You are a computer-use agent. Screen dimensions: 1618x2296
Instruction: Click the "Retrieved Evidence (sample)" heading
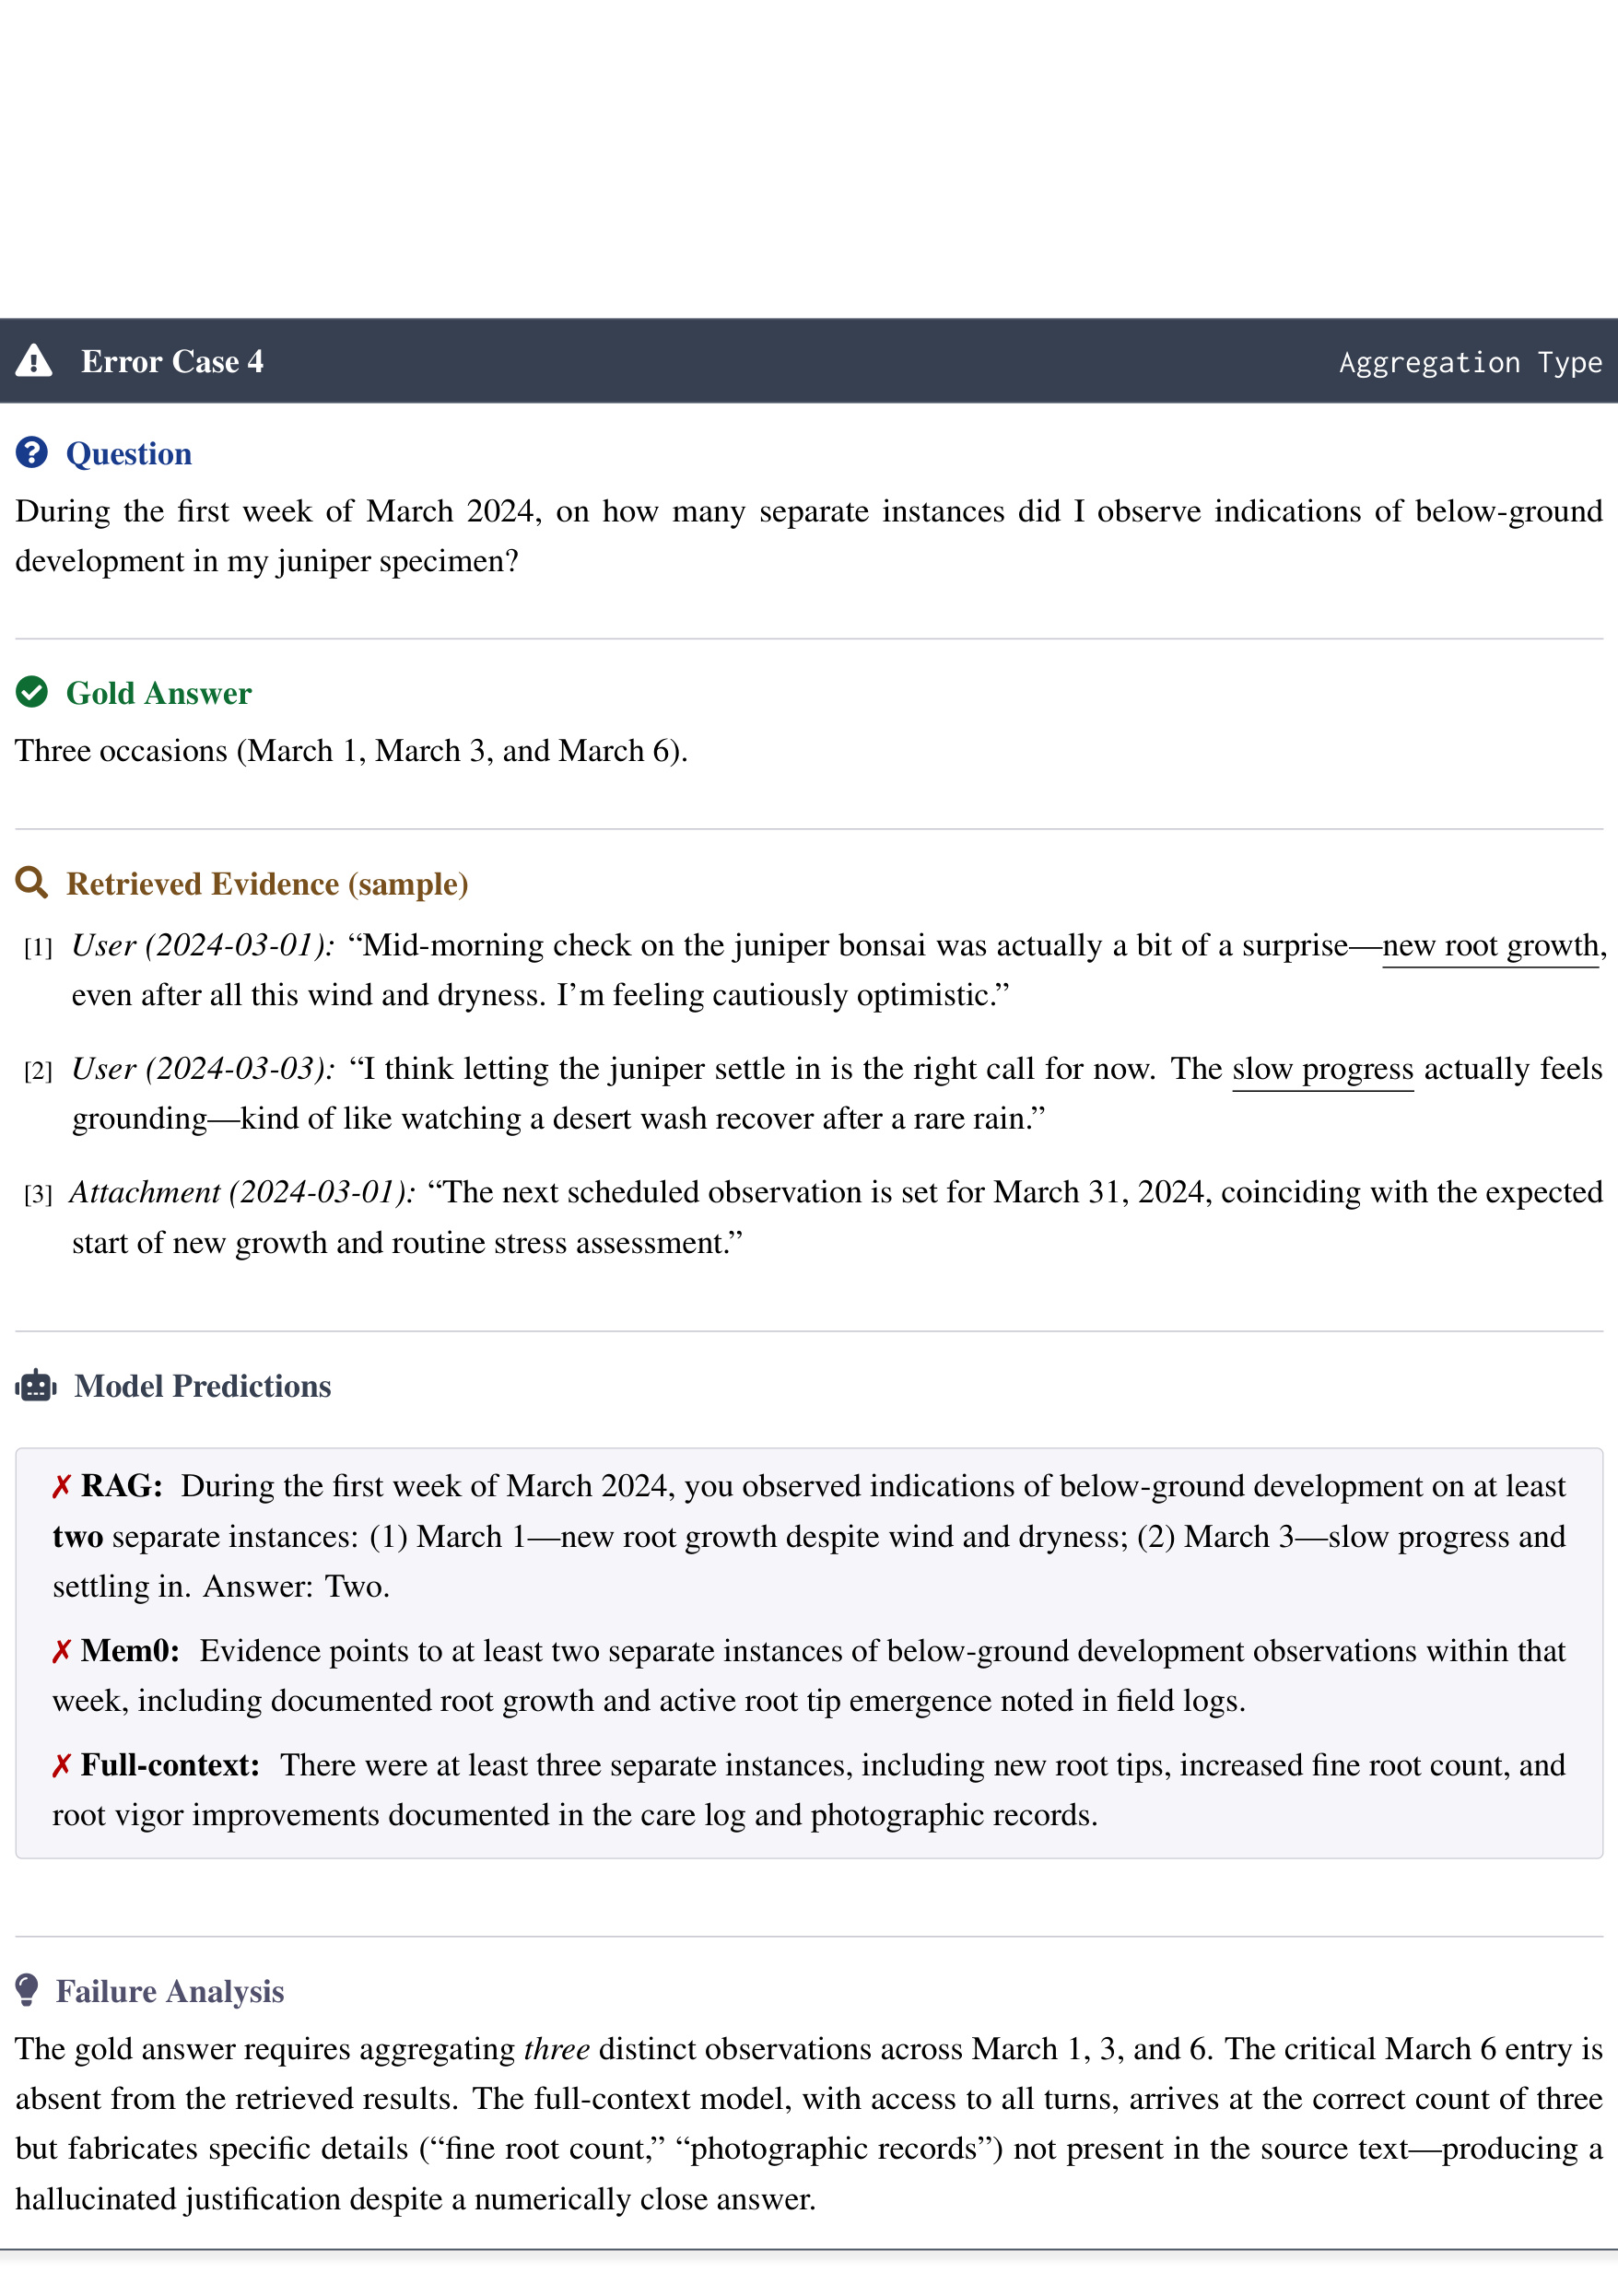[x=267, y=884]
